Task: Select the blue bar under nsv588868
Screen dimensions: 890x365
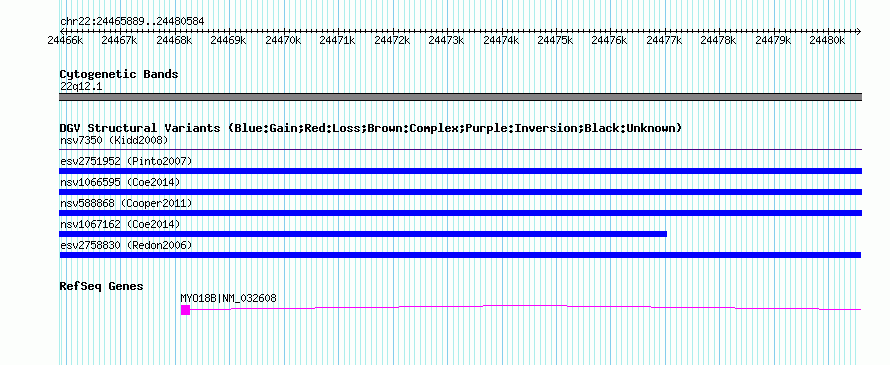Action: click(x=460, y=213)
